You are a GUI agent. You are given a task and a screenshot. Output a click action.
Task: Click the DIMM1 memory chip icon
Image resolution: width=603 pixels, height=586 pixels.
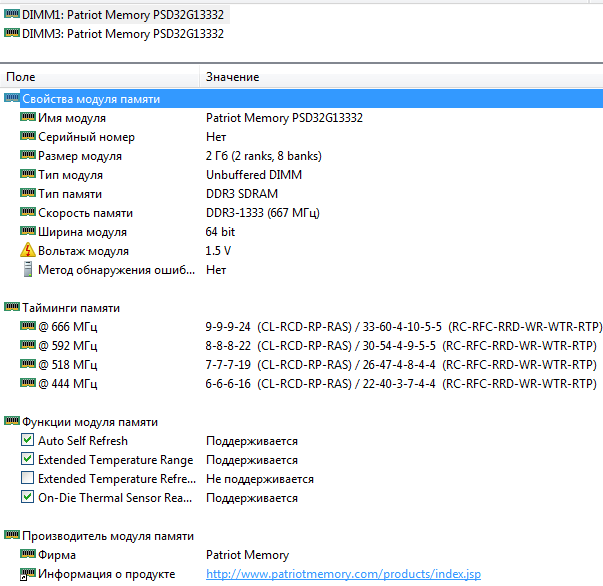(x=12, y=14)
